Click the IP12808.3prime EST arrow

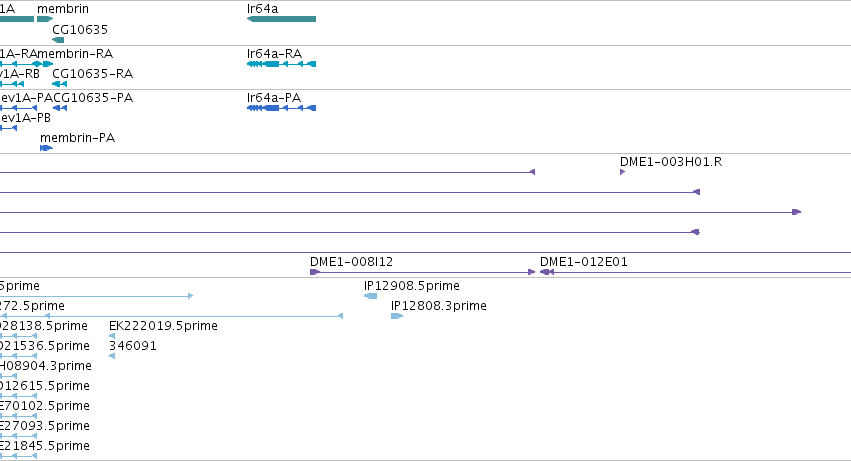click(x=397, y=316)
